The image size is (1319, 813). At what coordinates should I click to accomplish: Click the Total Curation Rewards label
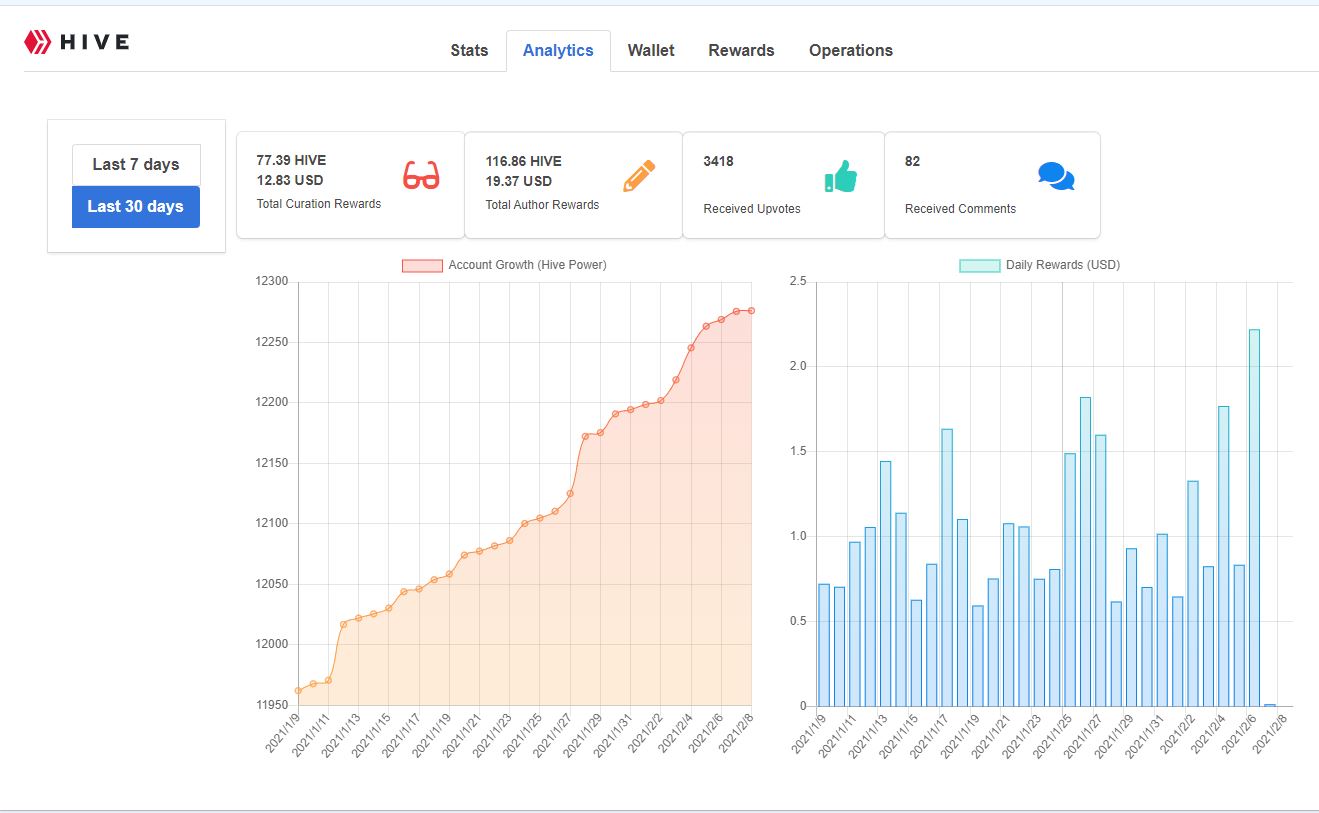coord(318,204)
